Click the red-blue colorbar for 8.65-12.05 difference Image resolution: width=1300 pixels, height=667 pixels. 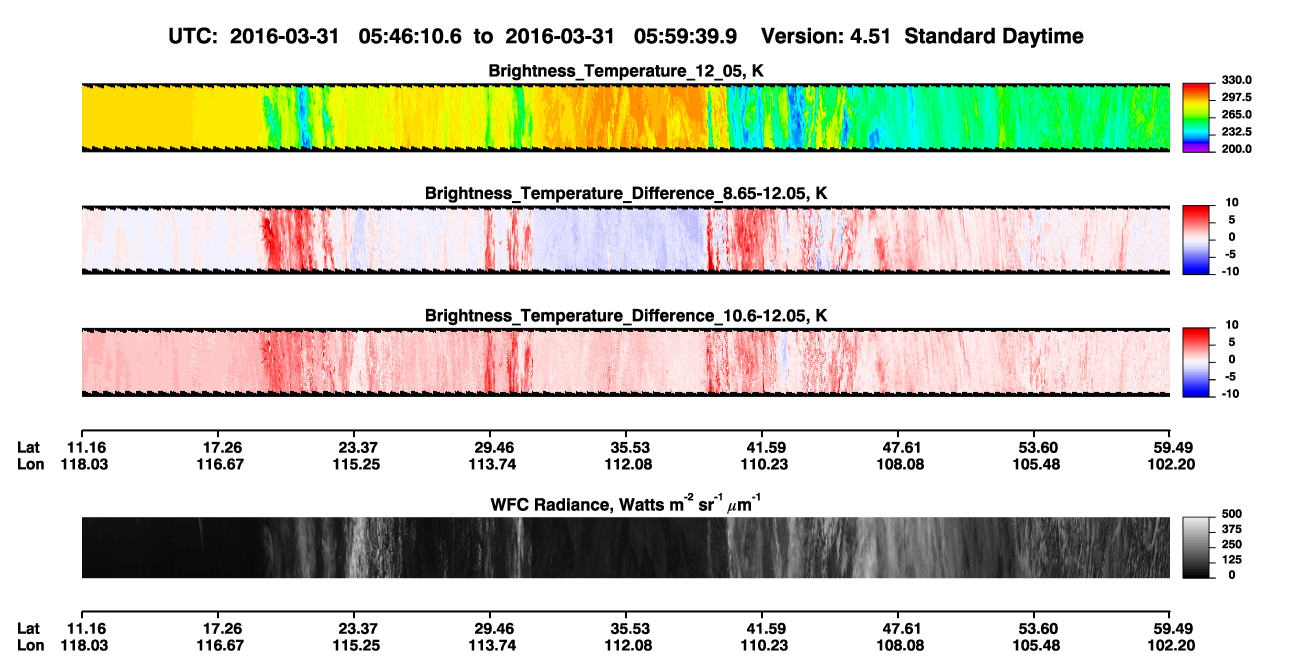click(1196, 240)
